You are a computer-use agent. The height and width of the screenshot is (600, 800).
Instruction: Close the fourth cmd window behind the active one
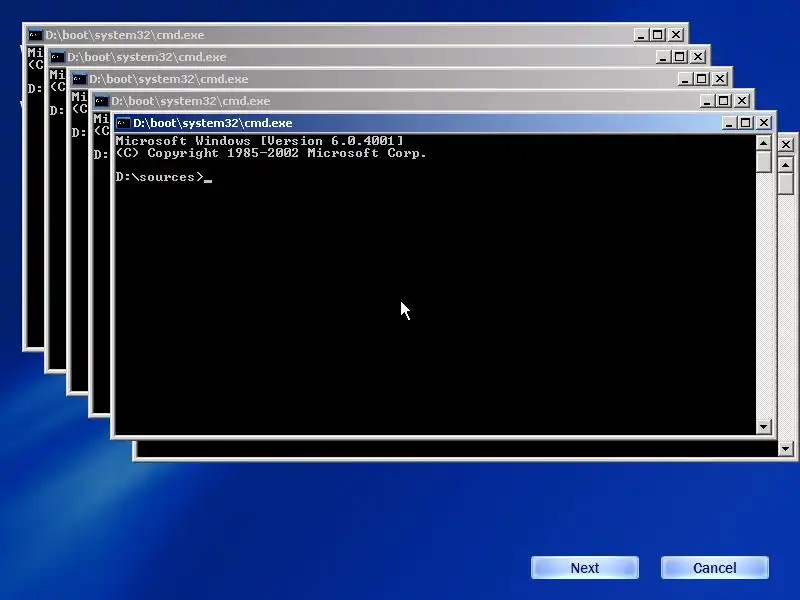741,101
